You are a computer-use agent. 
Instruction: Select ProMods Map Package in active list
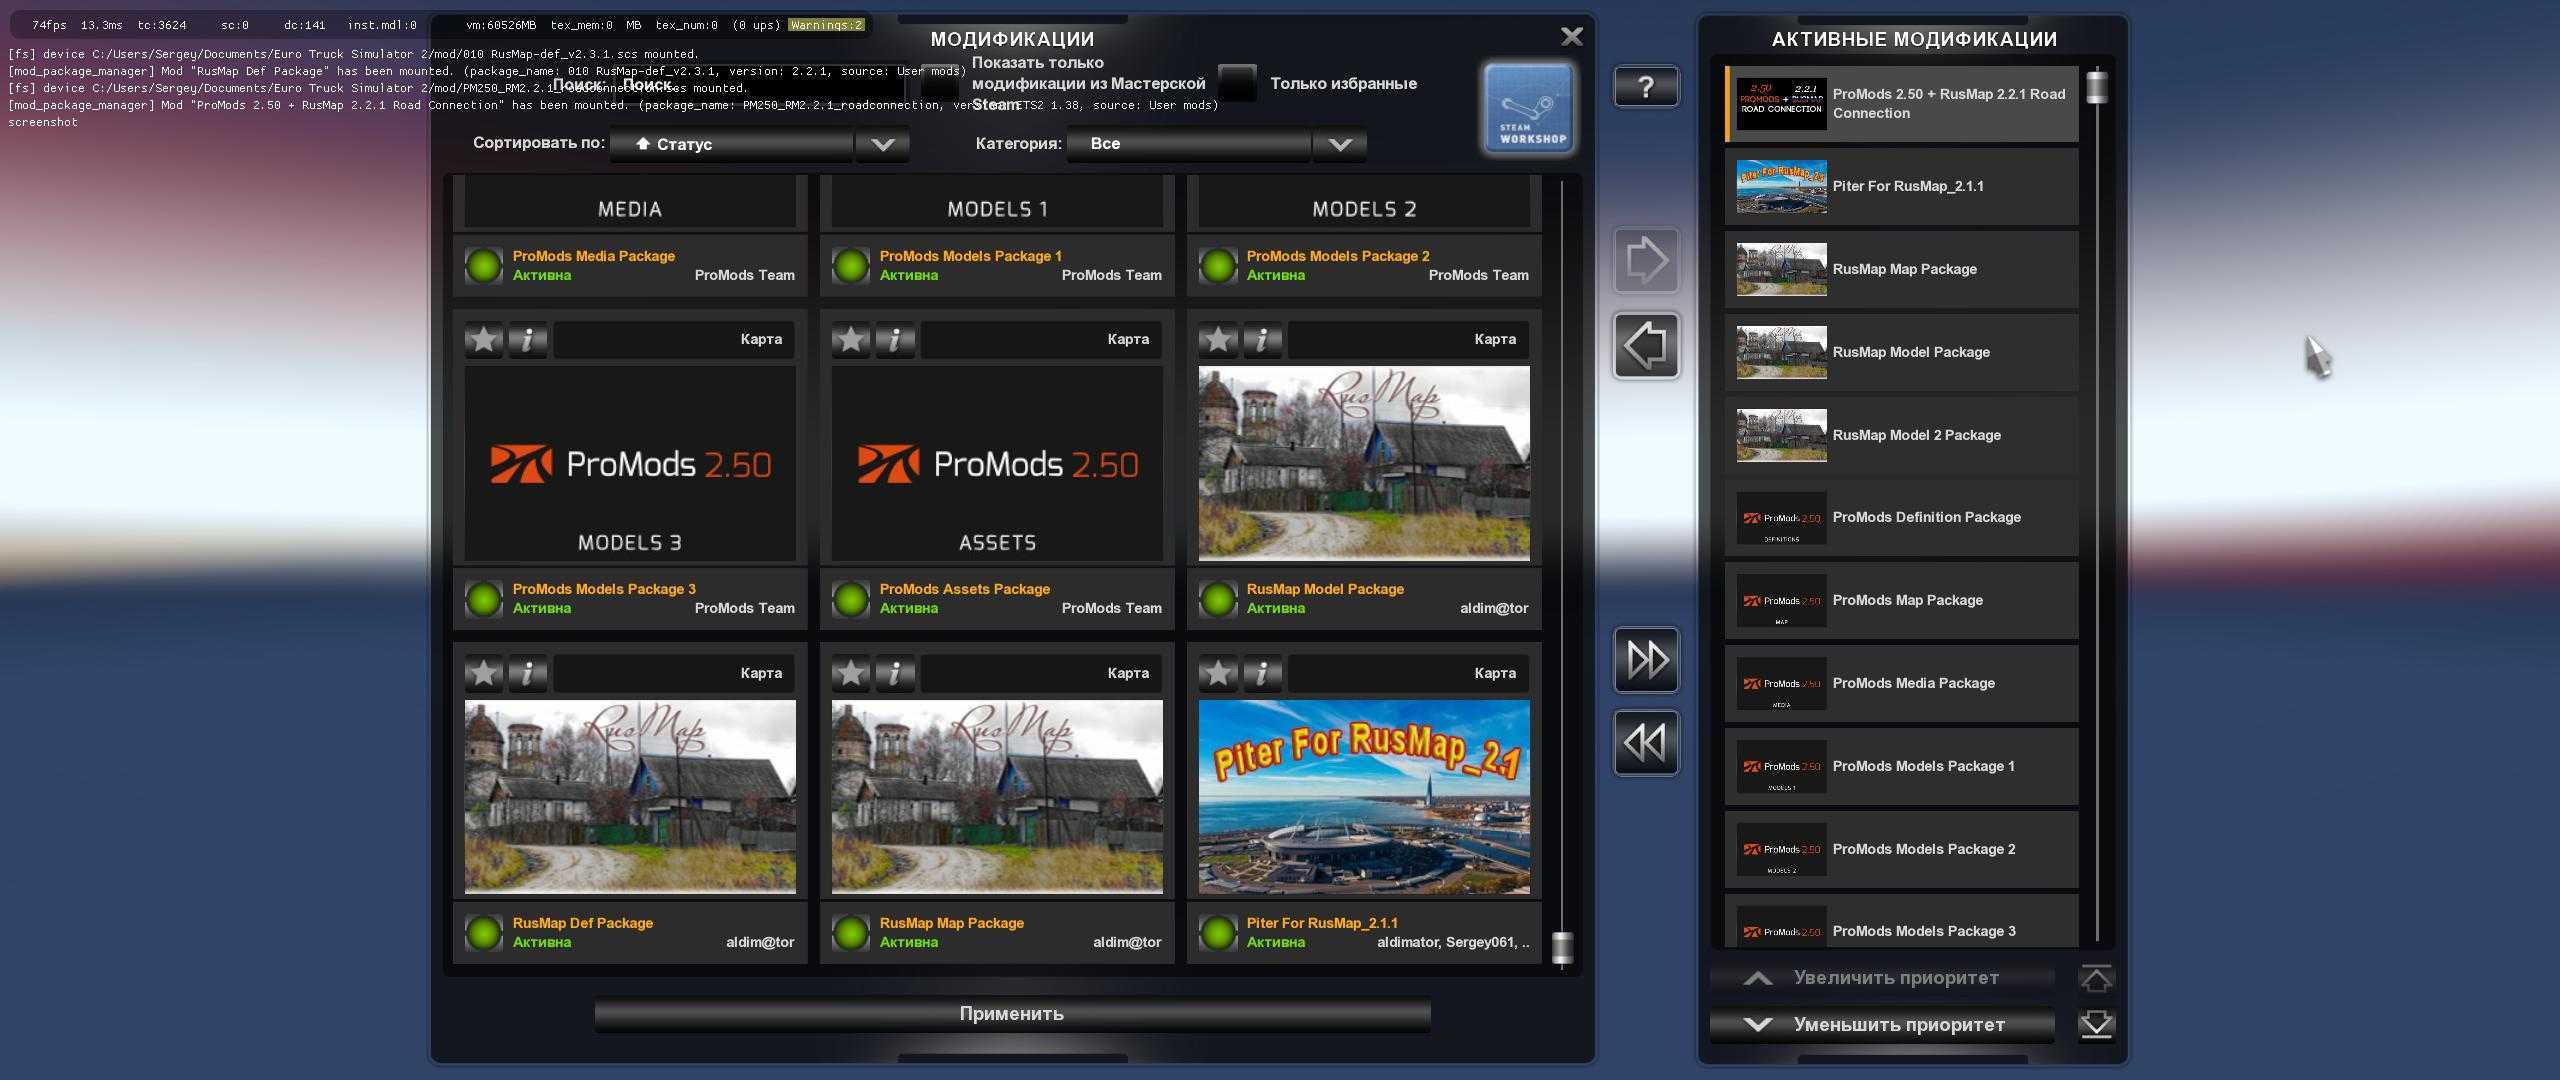pos(1901,601)
